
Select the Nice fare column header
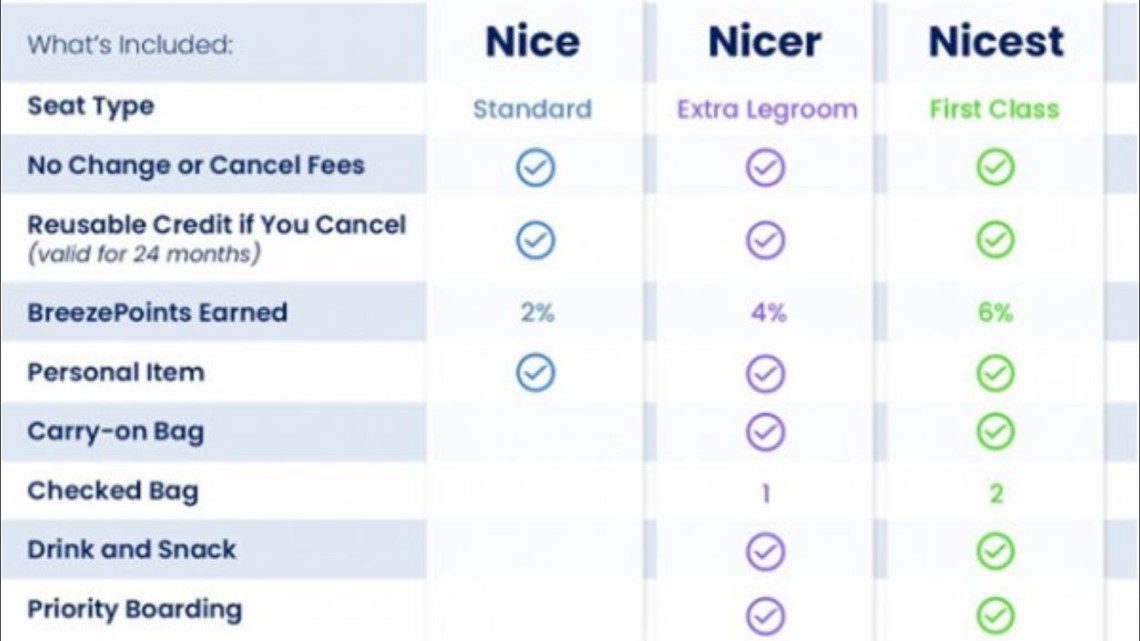533,41
